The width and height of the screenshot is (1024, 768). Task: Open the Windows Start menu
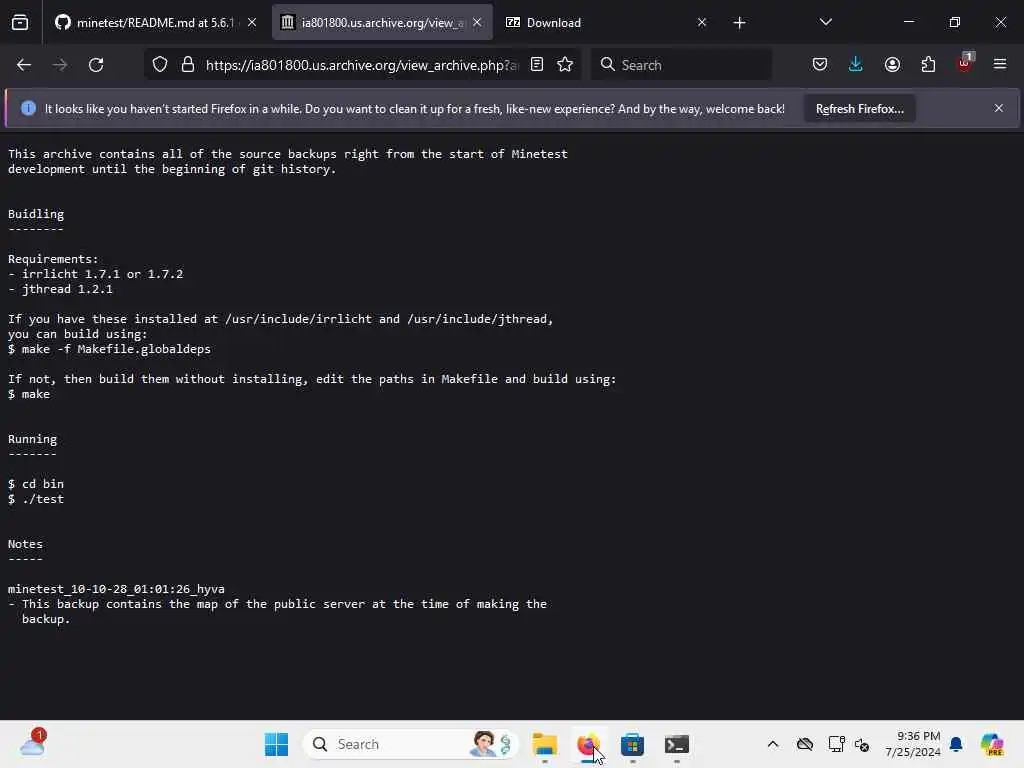(276, 744)
